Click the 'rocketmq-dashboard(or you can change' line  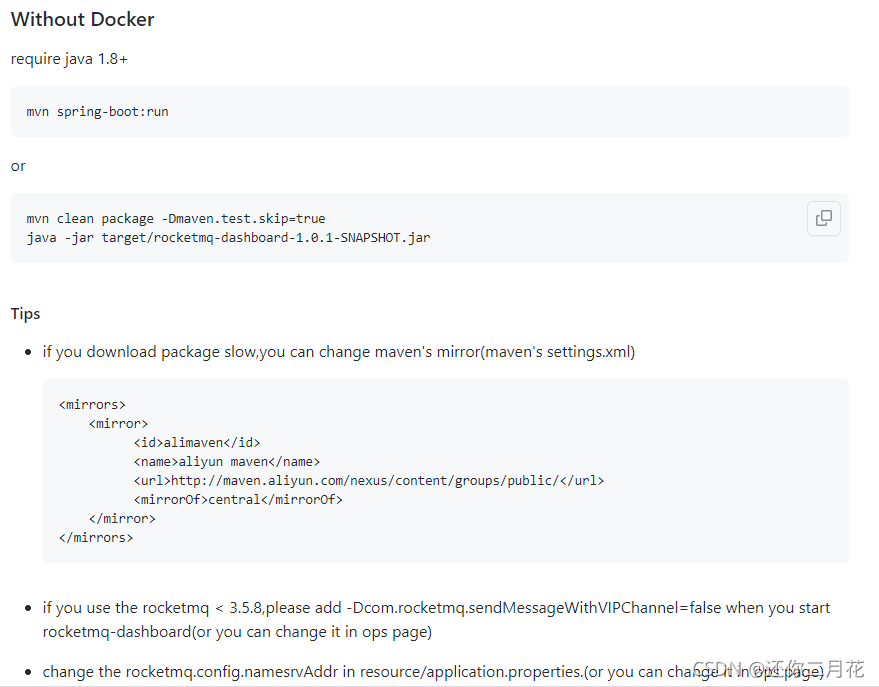coord(237,632)
